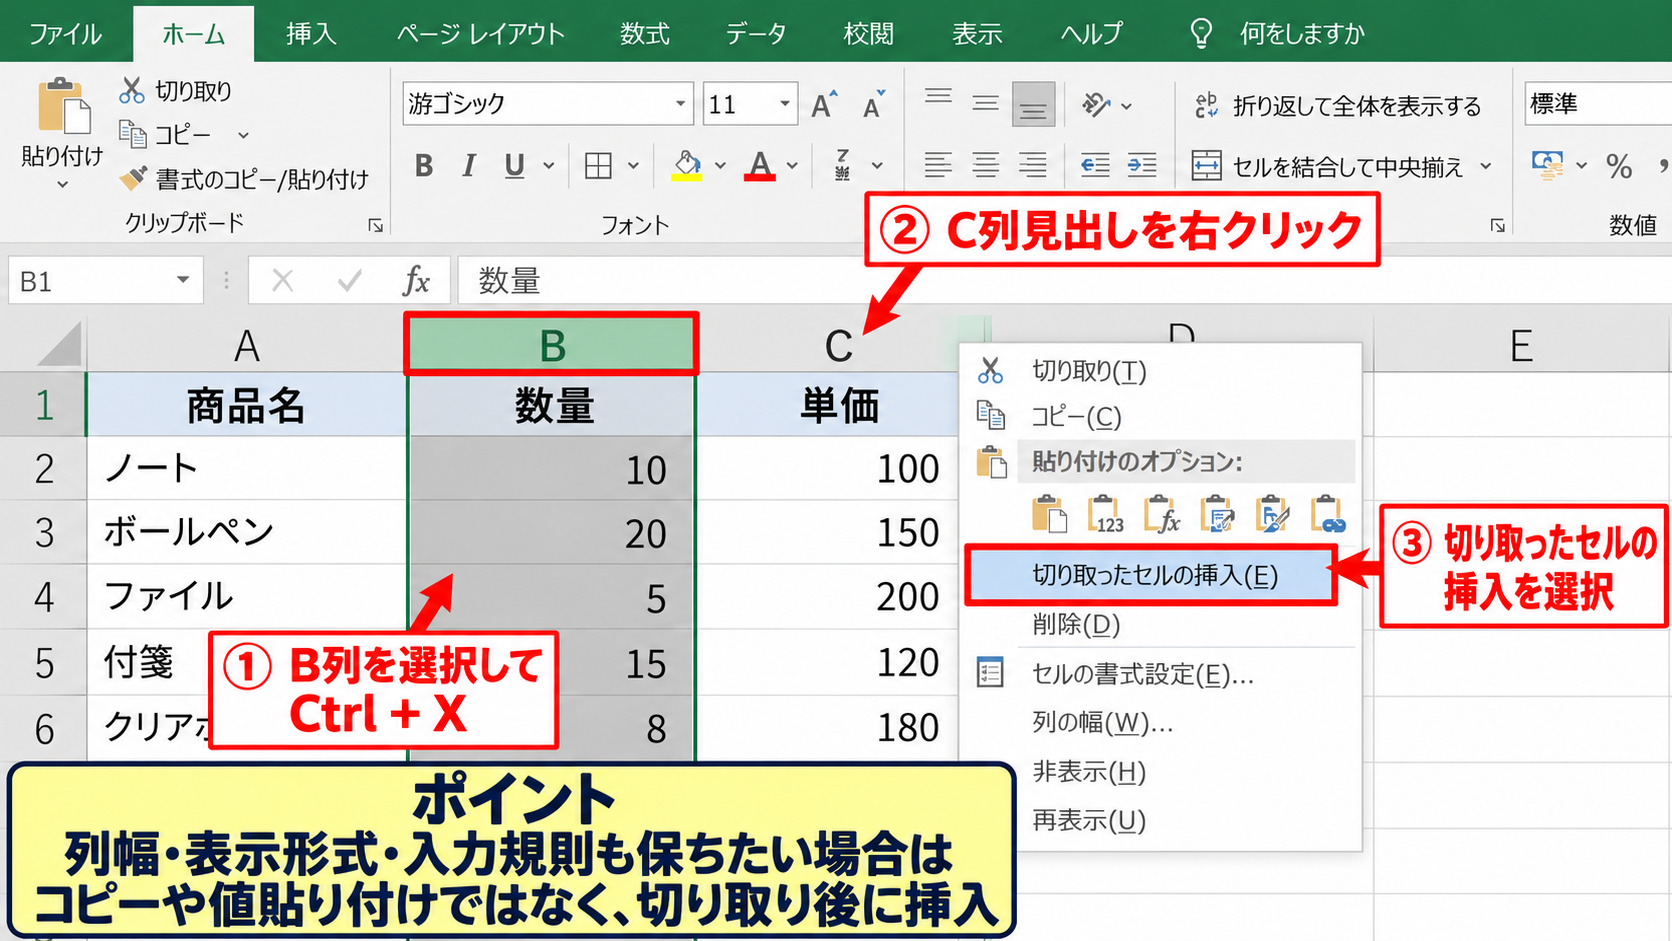Open the ファイル tab
The image size is (1672, 941).
tap(65, 33)
